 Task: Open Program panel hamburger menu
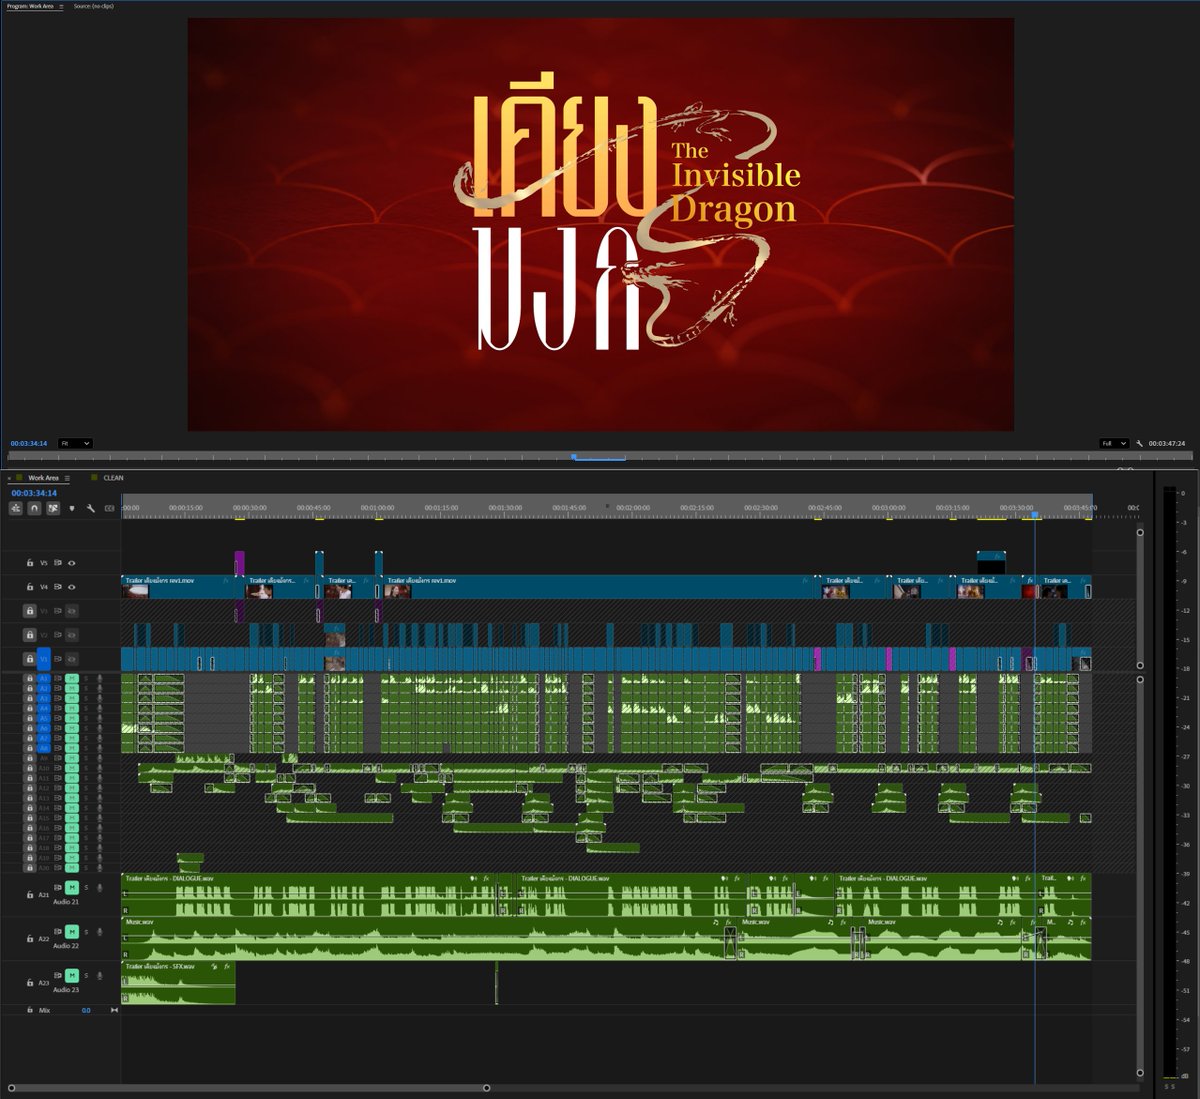pyautogui.click(x=61, y=6)
